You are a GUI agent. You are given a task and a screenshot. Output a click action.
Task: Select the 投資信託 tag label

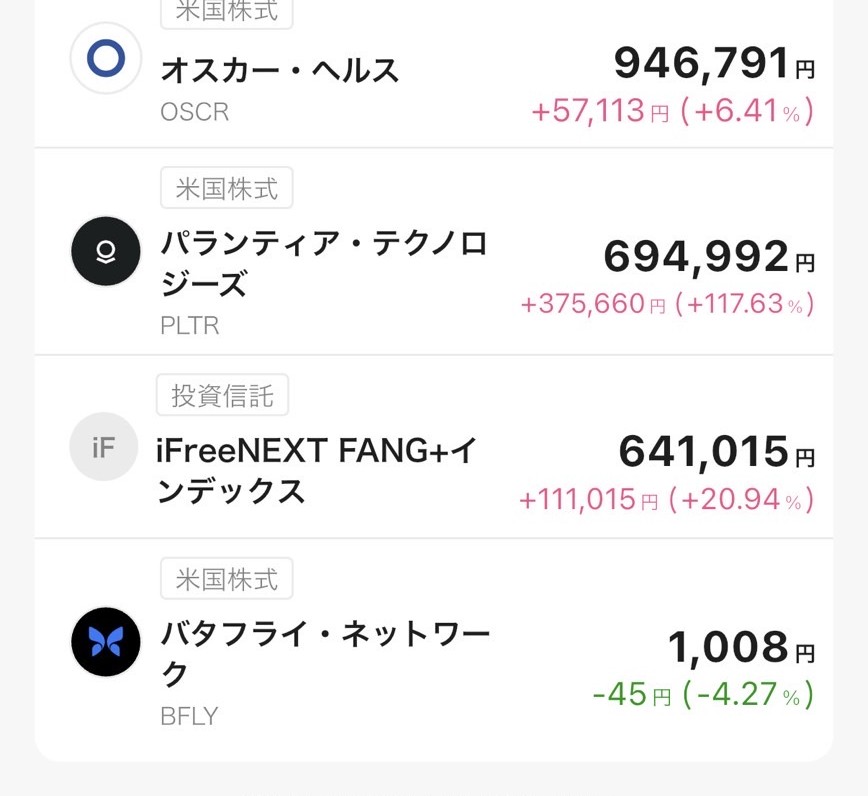point(222,395)
